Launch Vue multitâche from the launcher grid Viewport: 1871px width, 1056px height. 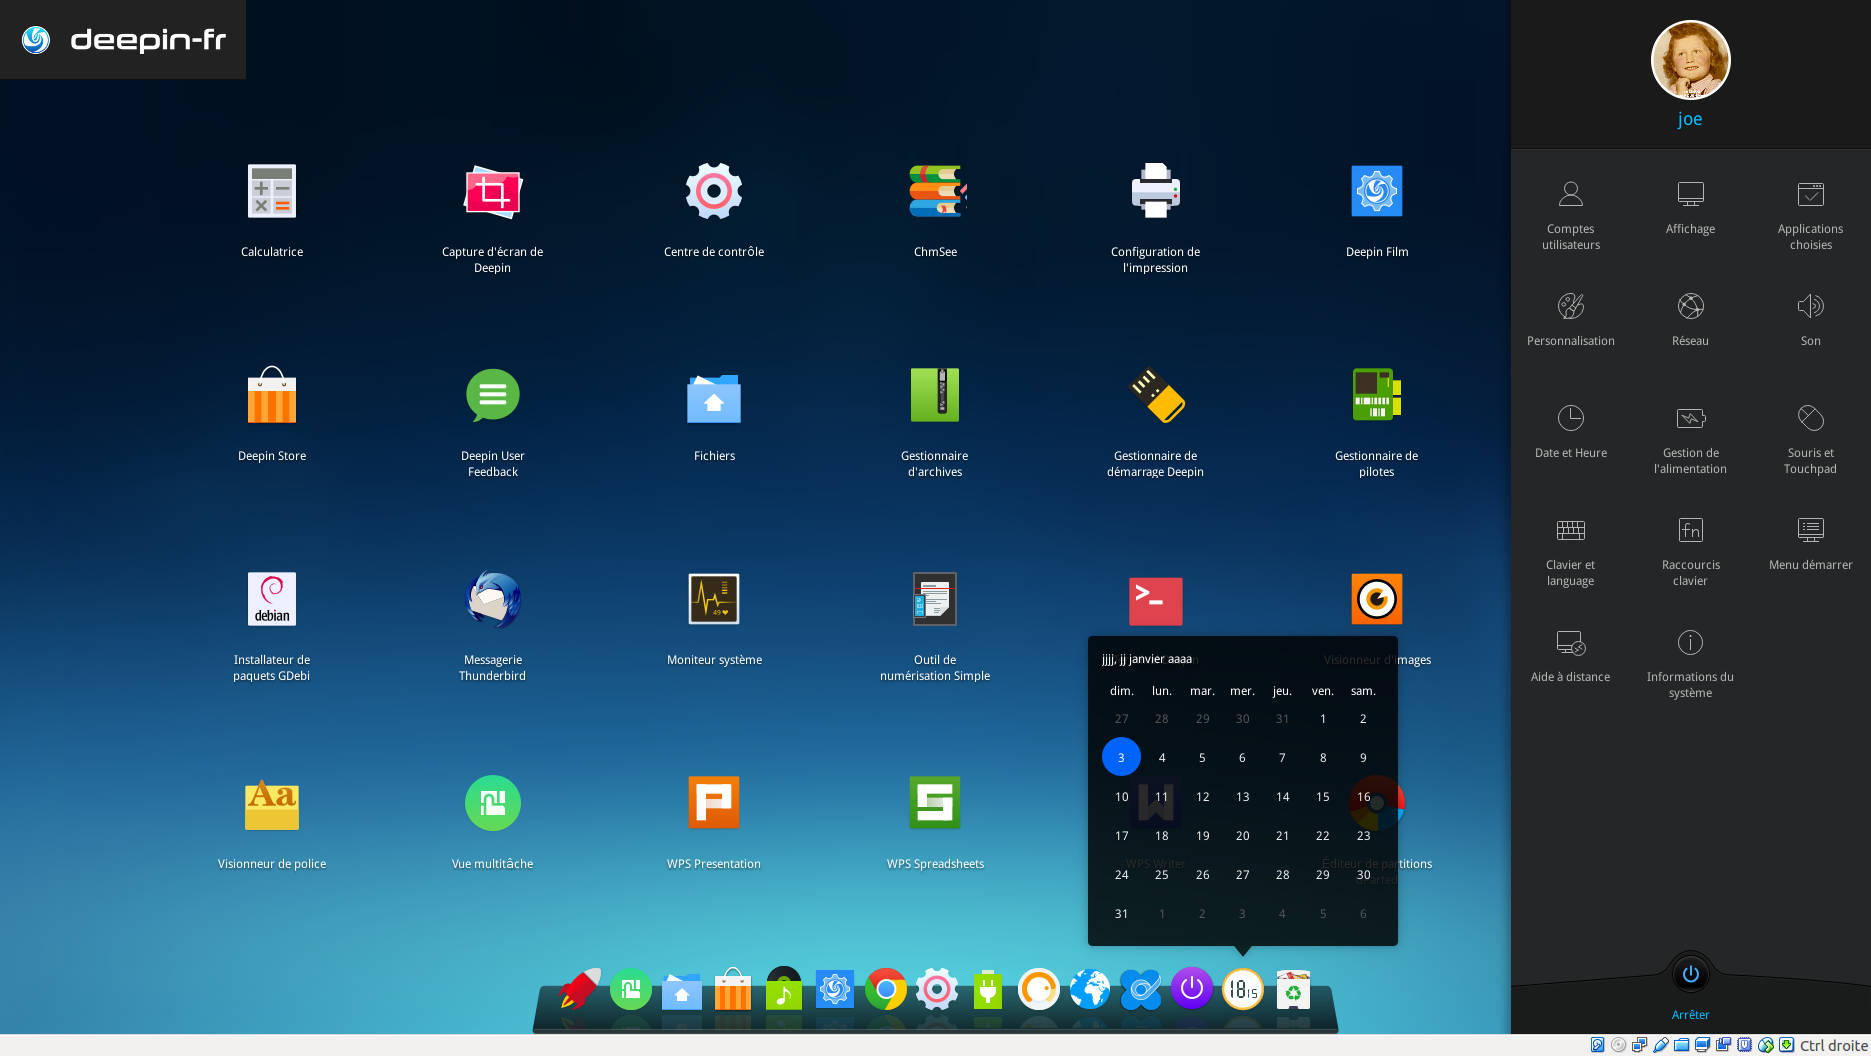point(492,803)
